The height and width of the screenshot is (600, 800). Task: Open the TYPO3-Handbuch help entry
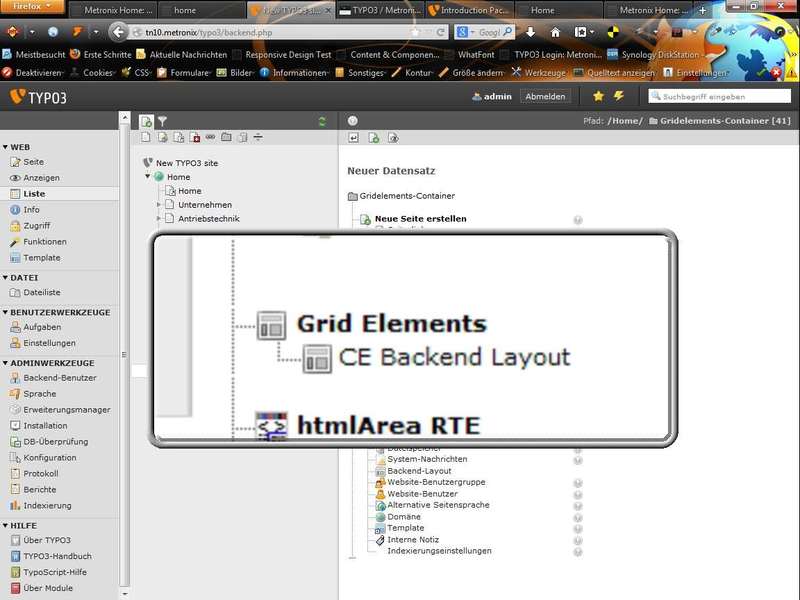[x=51, y=556]
